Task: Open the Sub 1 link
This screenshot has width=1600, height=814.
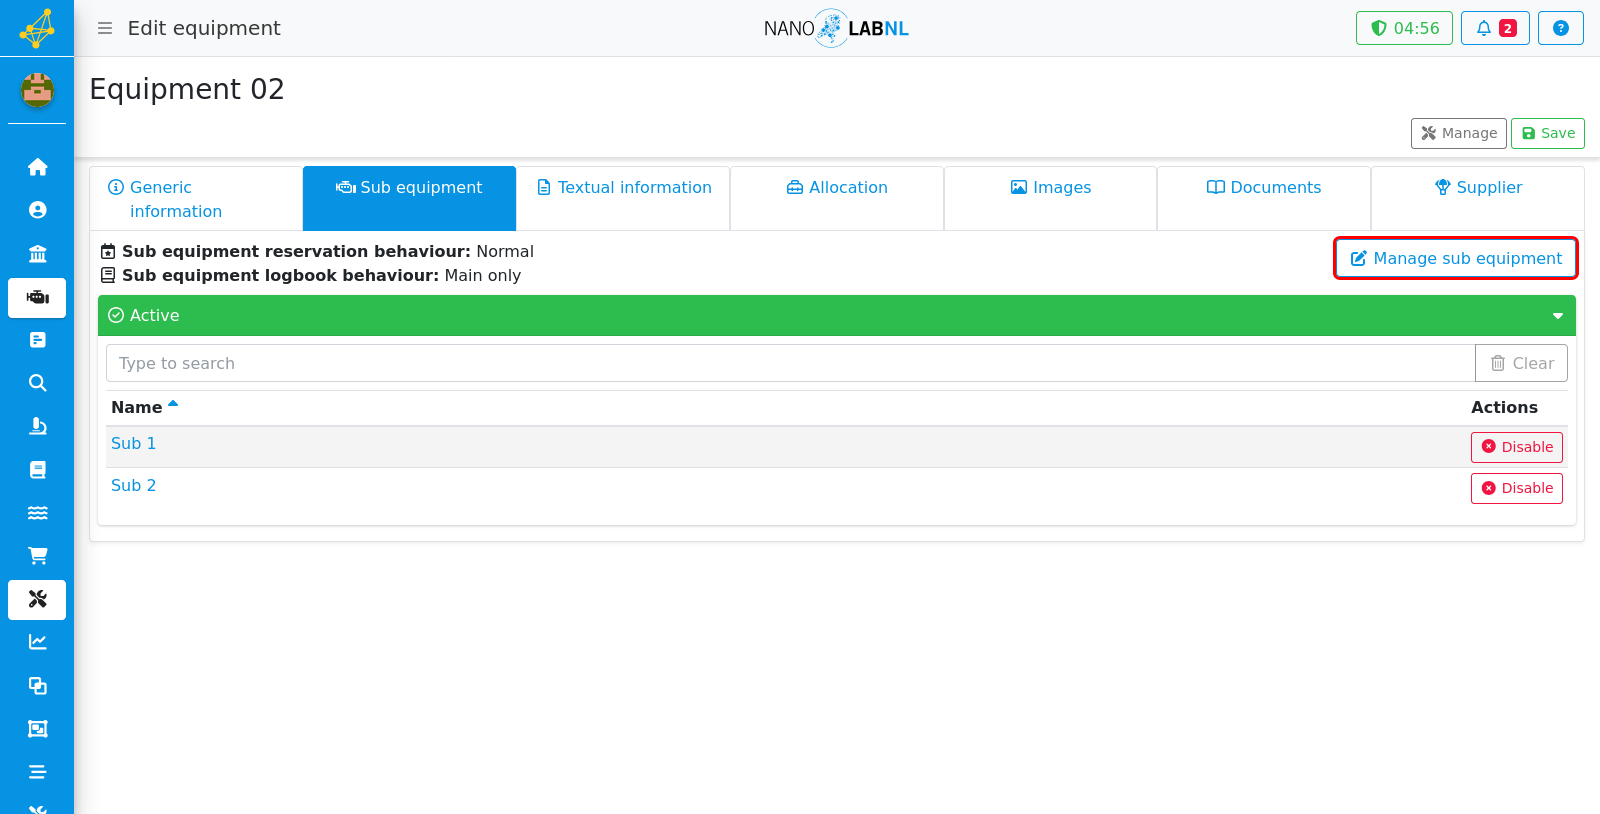Action: [x=133, y=443]
